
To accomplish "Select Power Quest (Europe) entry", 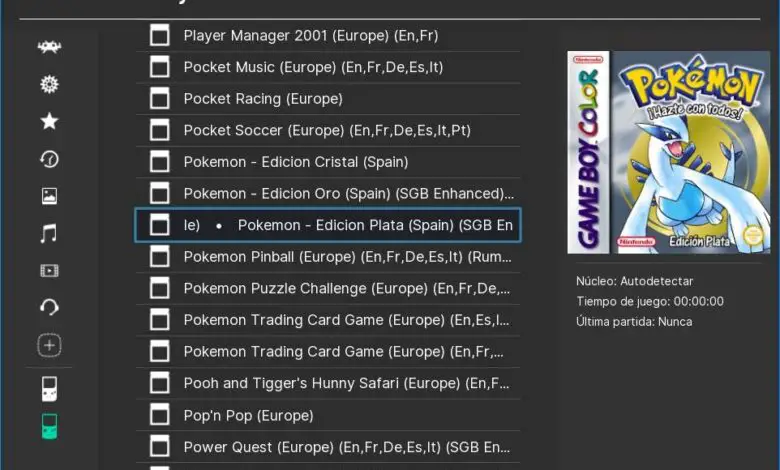I will coord(328,447).
